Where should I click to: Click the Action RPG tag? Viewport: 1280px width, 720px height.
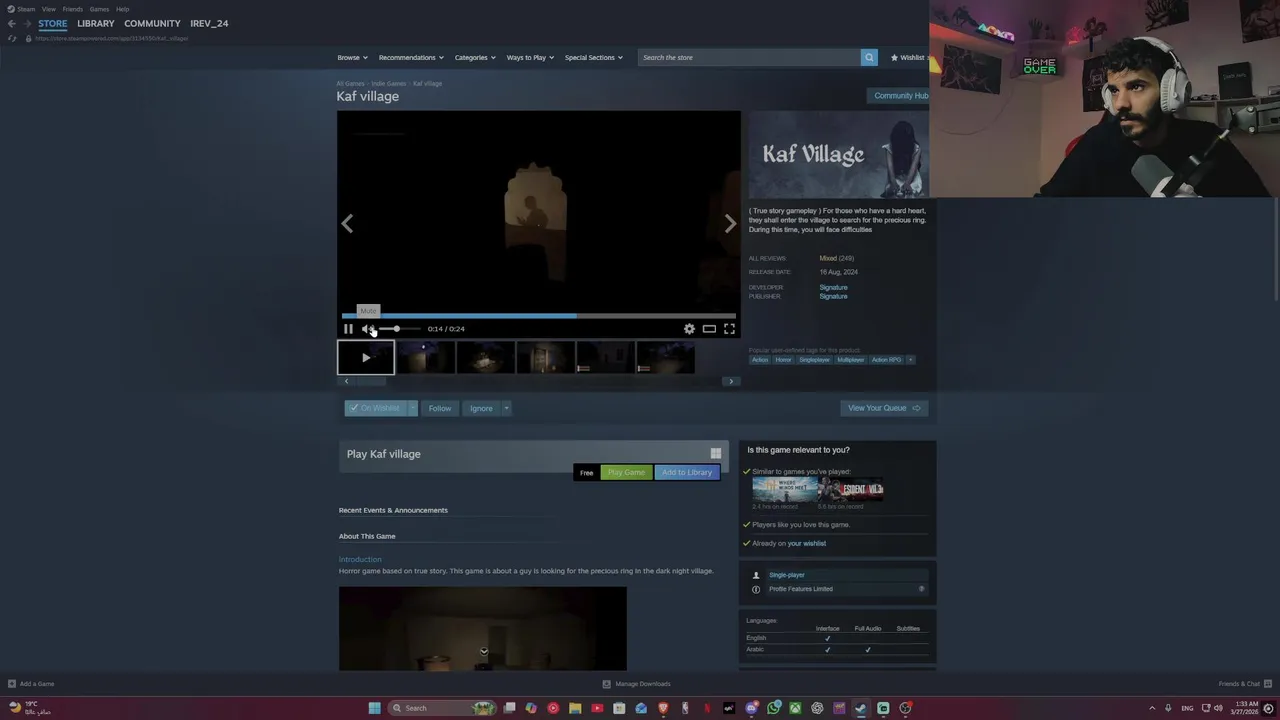(886, 360)
